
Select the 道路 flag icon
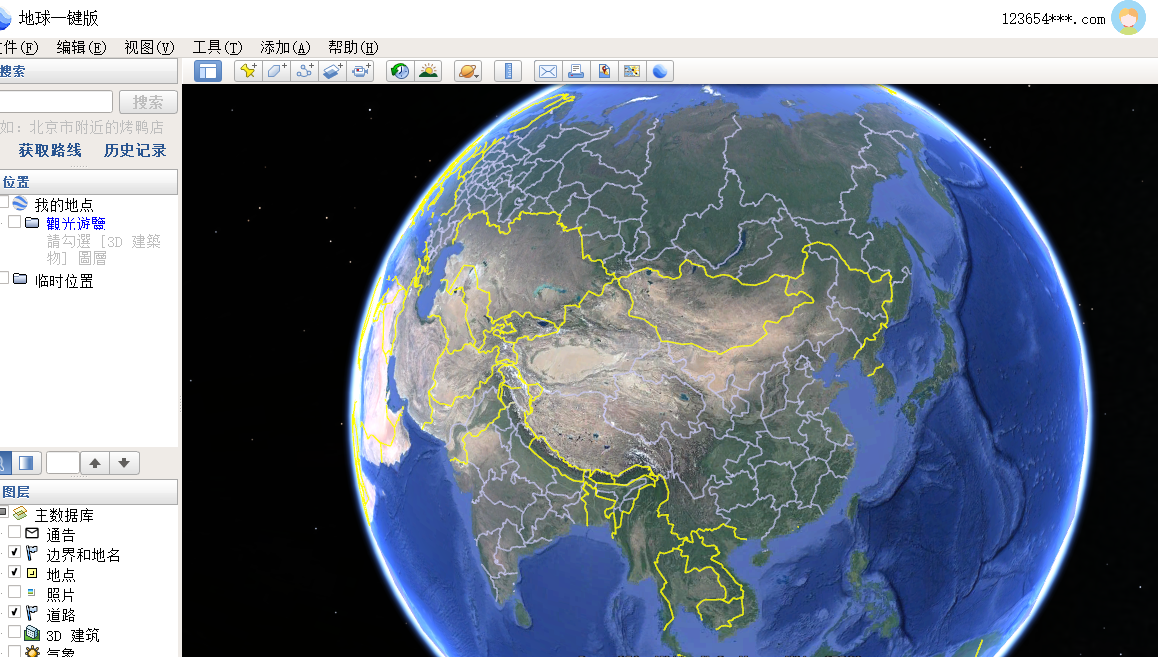(32, 613)
